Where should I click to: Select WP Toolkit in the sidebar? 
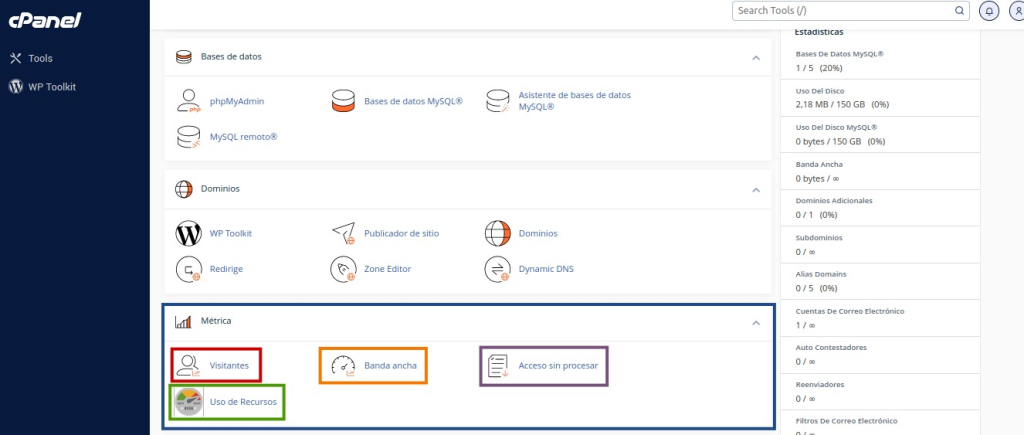tap(51, 87)
